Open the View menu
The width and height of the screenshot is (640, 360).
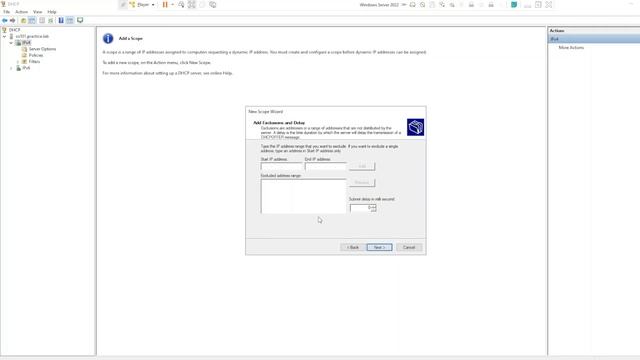click(38, 12)
